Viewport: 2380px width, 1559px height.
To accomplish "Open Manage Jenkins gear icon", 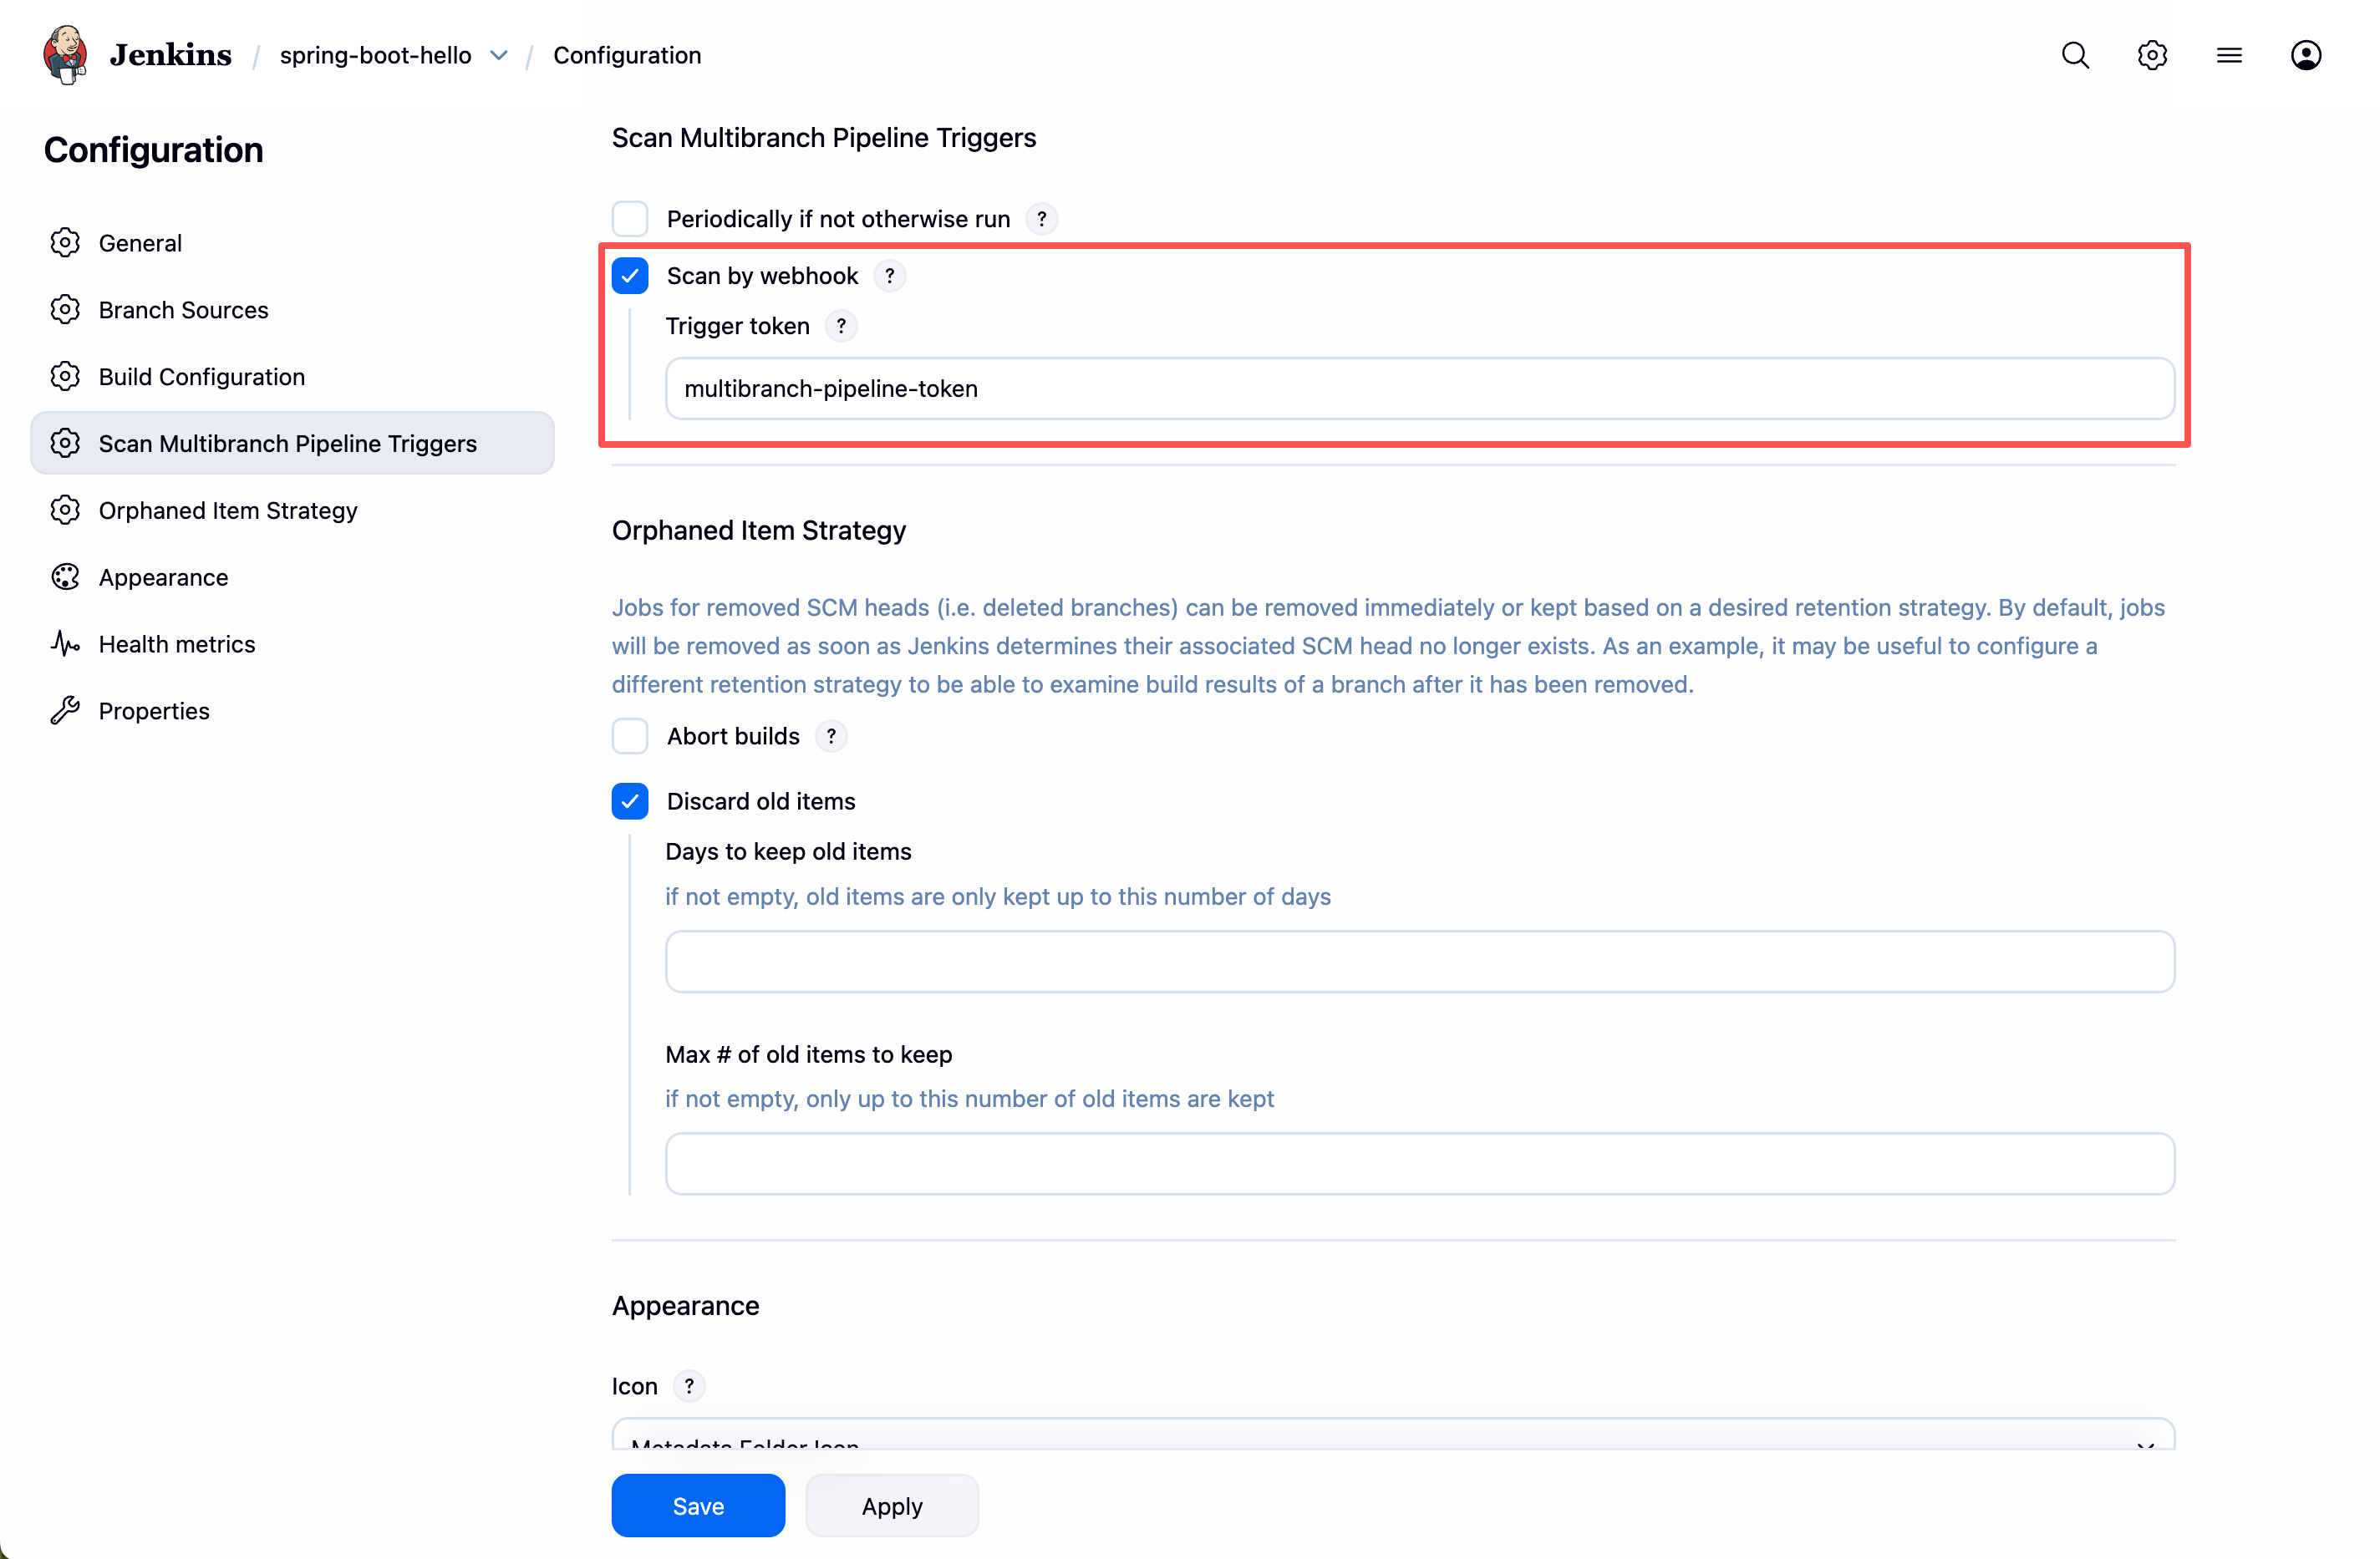I will (x=2152, y=55).
